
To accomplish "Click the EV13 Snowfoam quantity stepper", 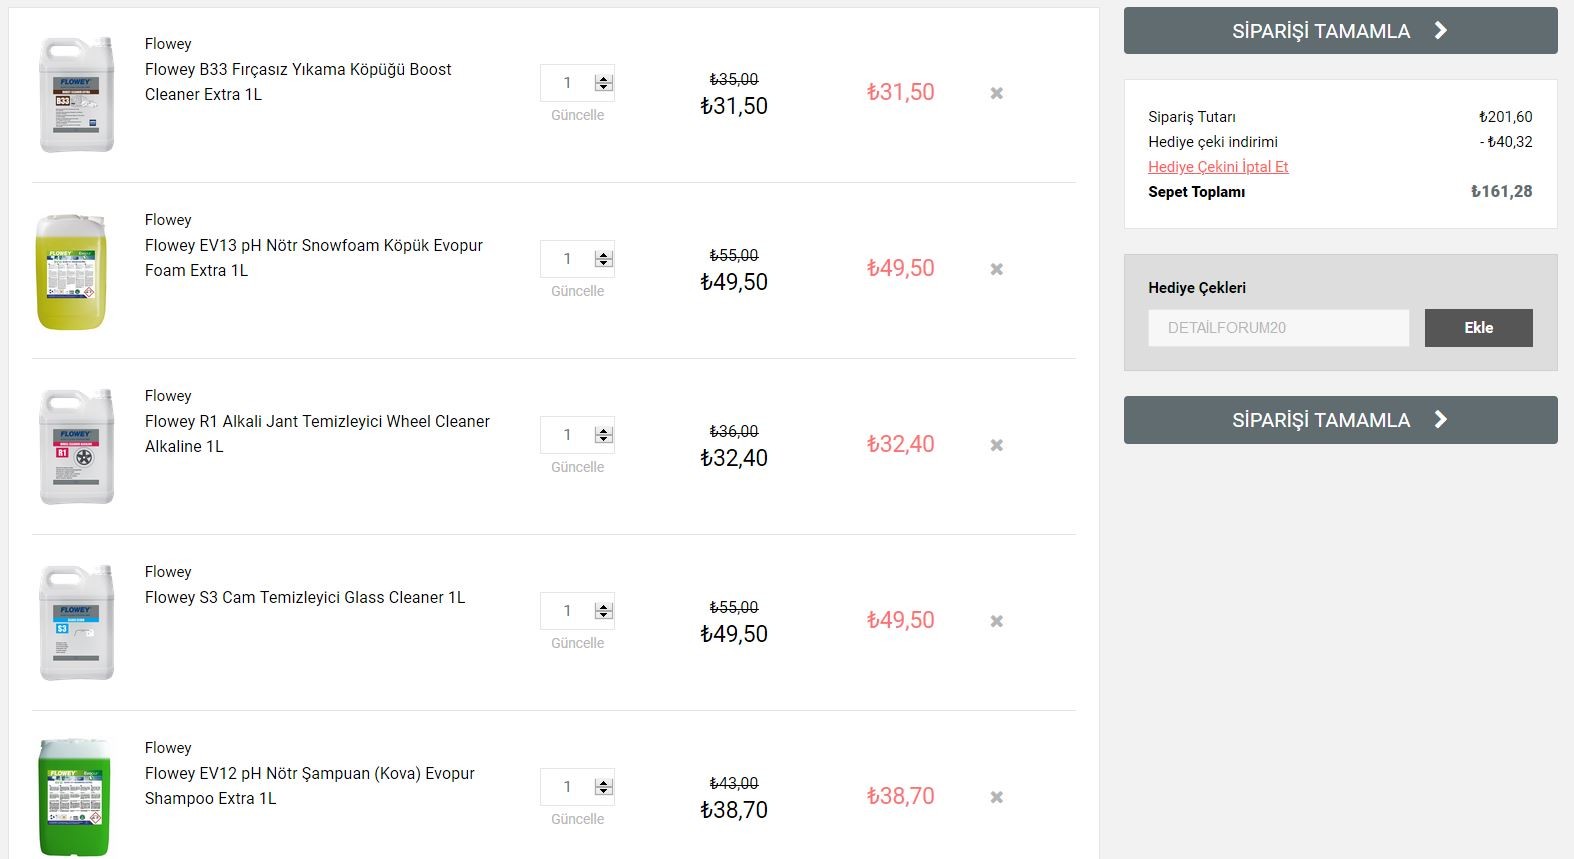I will pyautogui.click(x=603, y=259).
